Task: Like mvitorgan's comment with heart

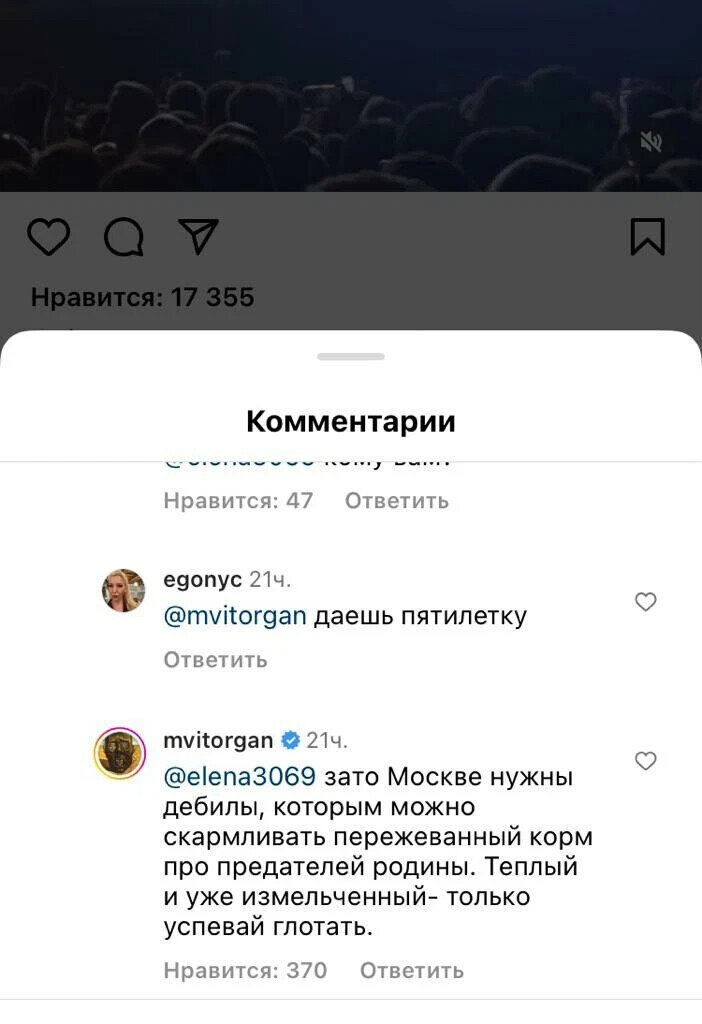Action: [645, 761]
